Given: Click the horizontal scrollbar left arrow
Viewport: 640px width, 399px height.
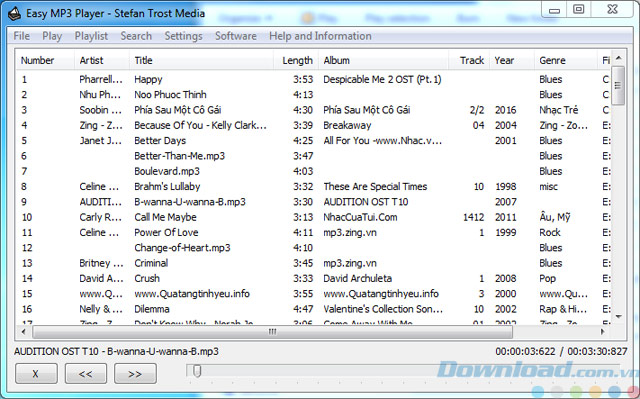Looking at the screenshot, I should [x=24, y=332].
